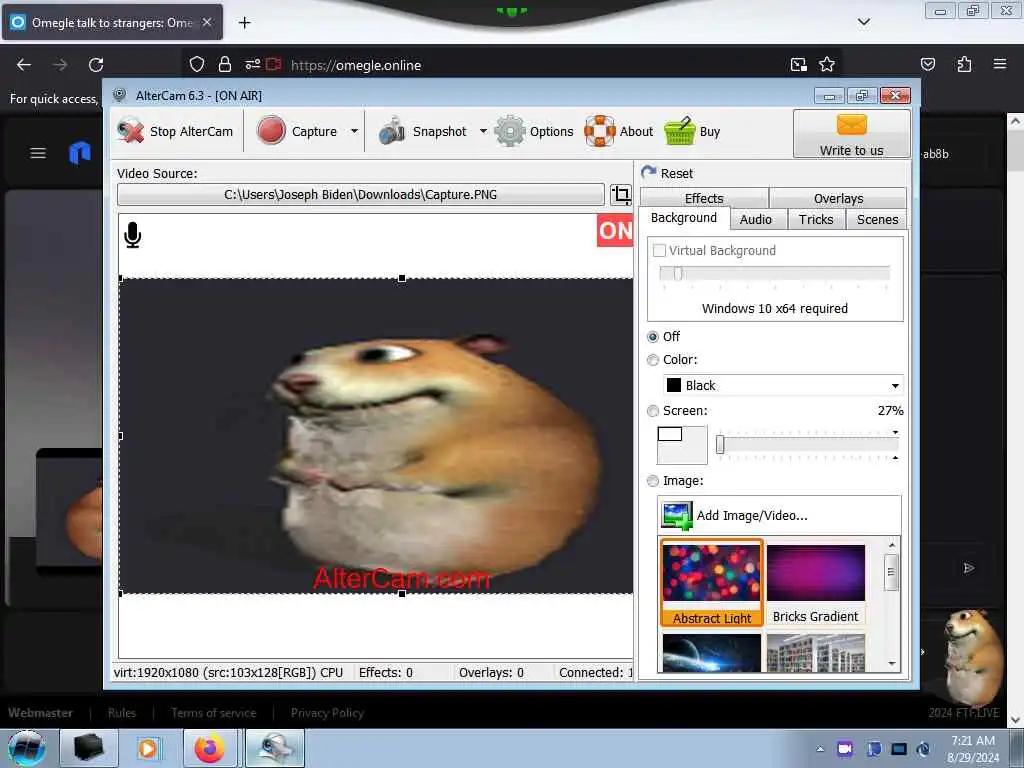Click the red Capture record button
The height and width of the screenshot is (768, 1024).
click(271, 131)
